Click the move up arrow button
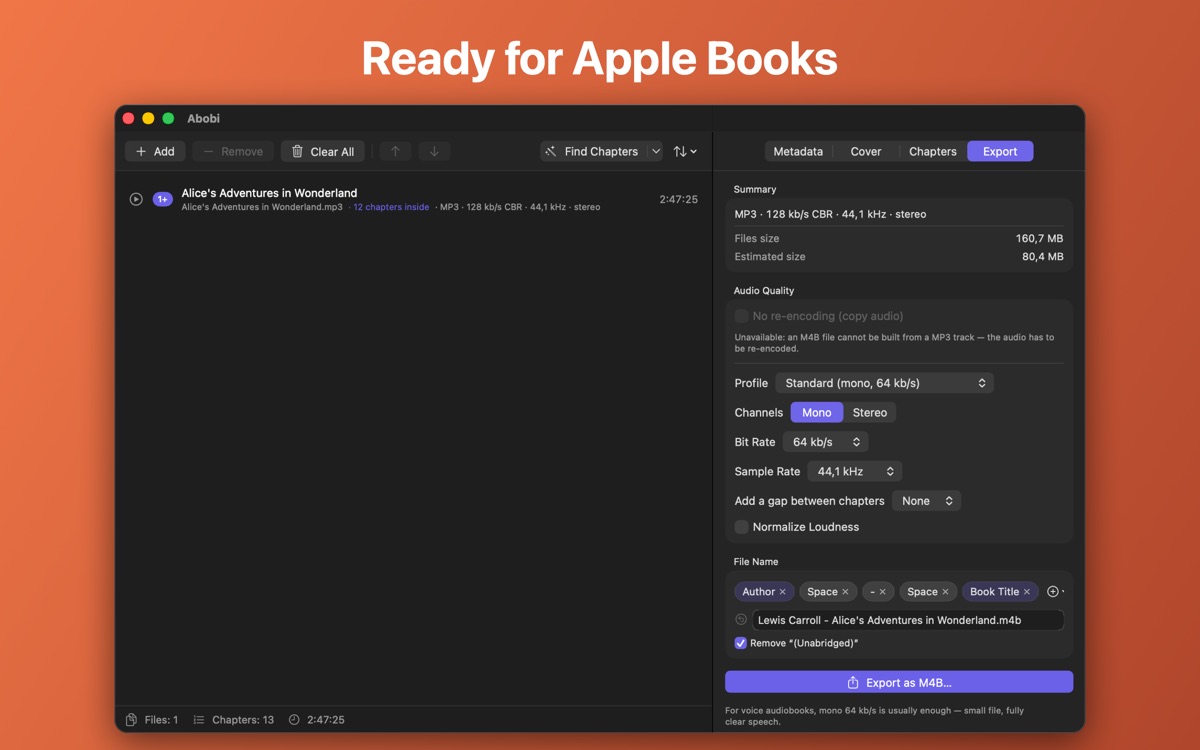The height and width of the screenshot is (750, 1200). pyautogui.click(x=395, y=151)
